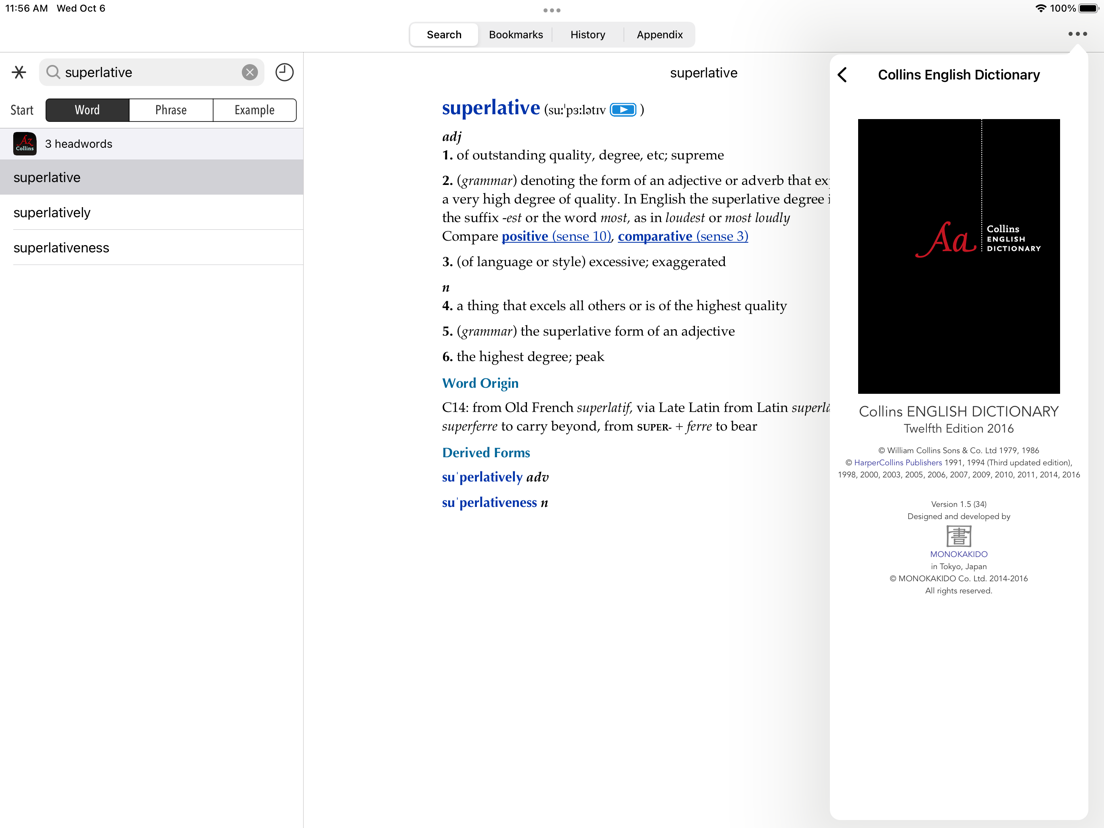The height and width of the screenshot is (828, 1104).
Task: Follow the comparative (sense 3) link
Action: (x=683, y=237)
